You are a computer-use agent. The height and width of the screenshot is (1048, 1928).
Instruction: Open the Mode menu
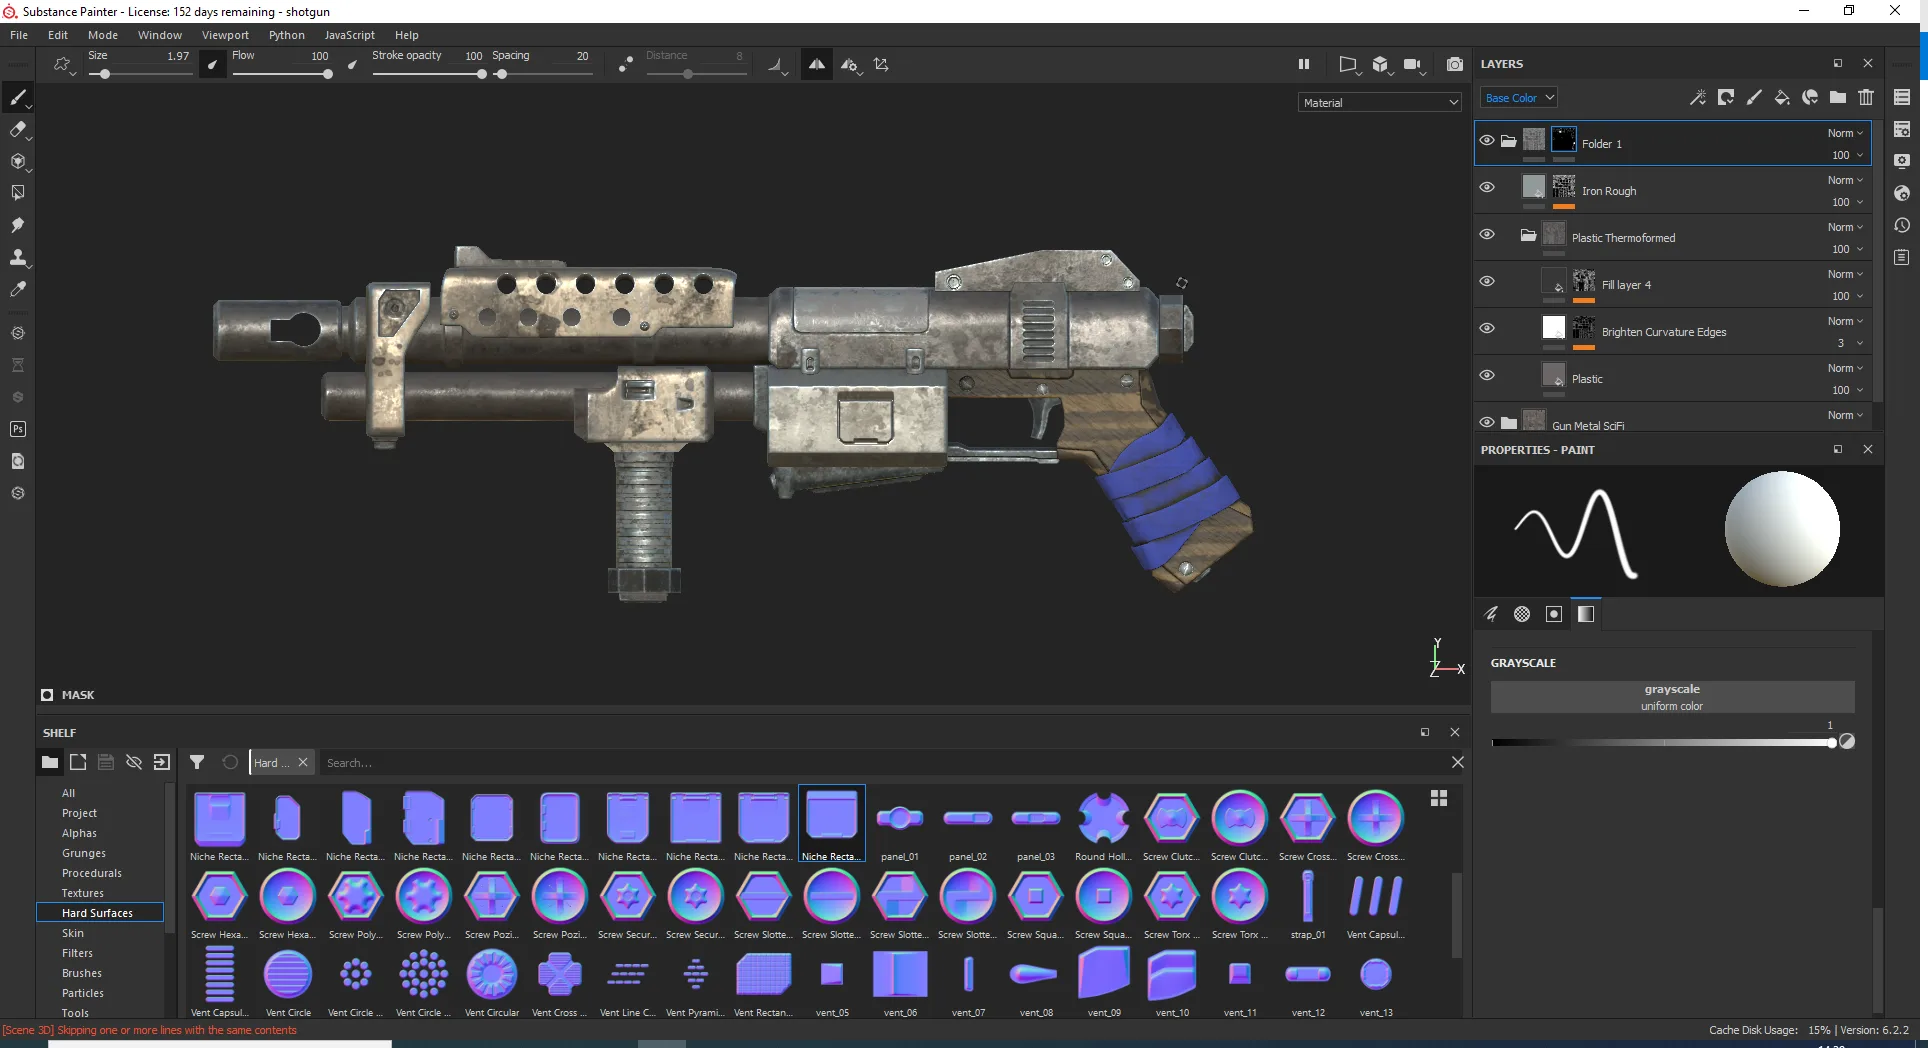(103, 35)
